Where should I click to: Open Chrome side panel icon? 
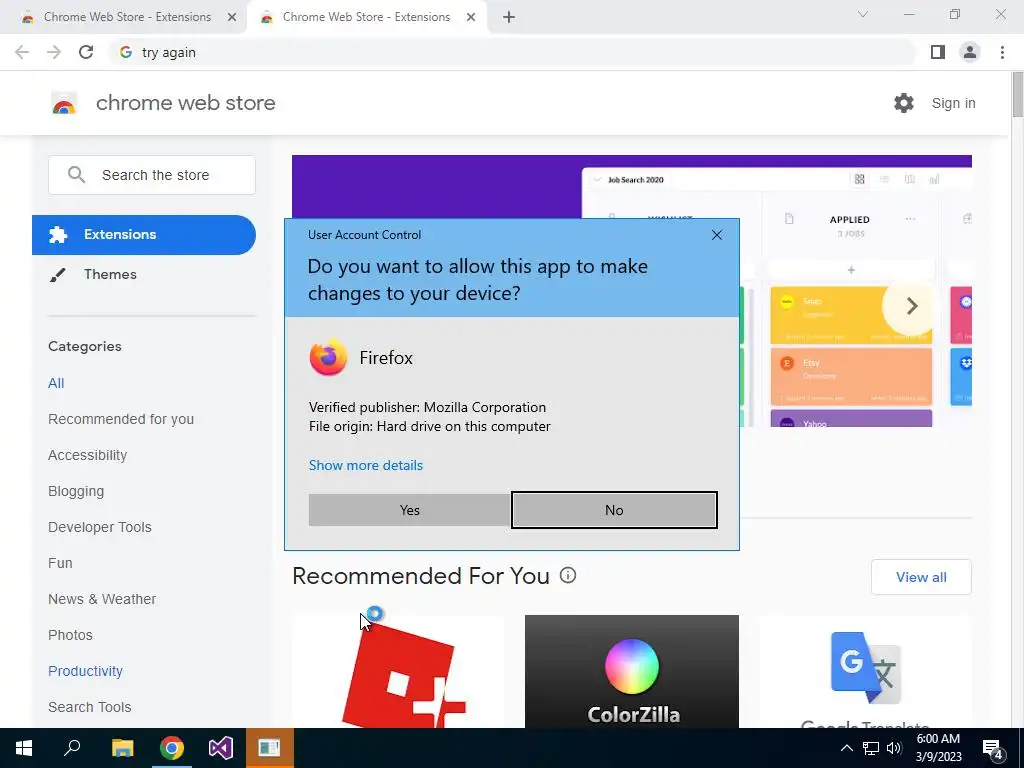938,52
